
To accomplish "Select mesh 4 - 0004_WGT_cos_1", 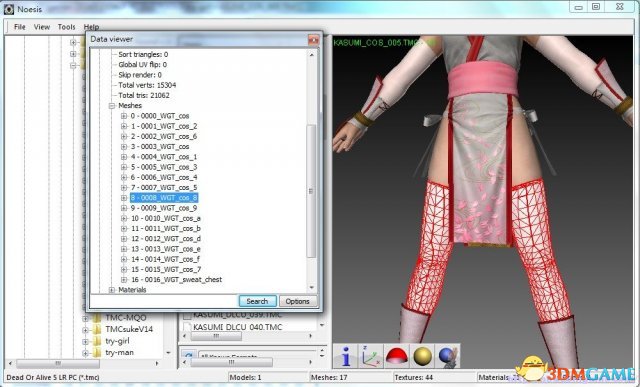I will (164, 157).
